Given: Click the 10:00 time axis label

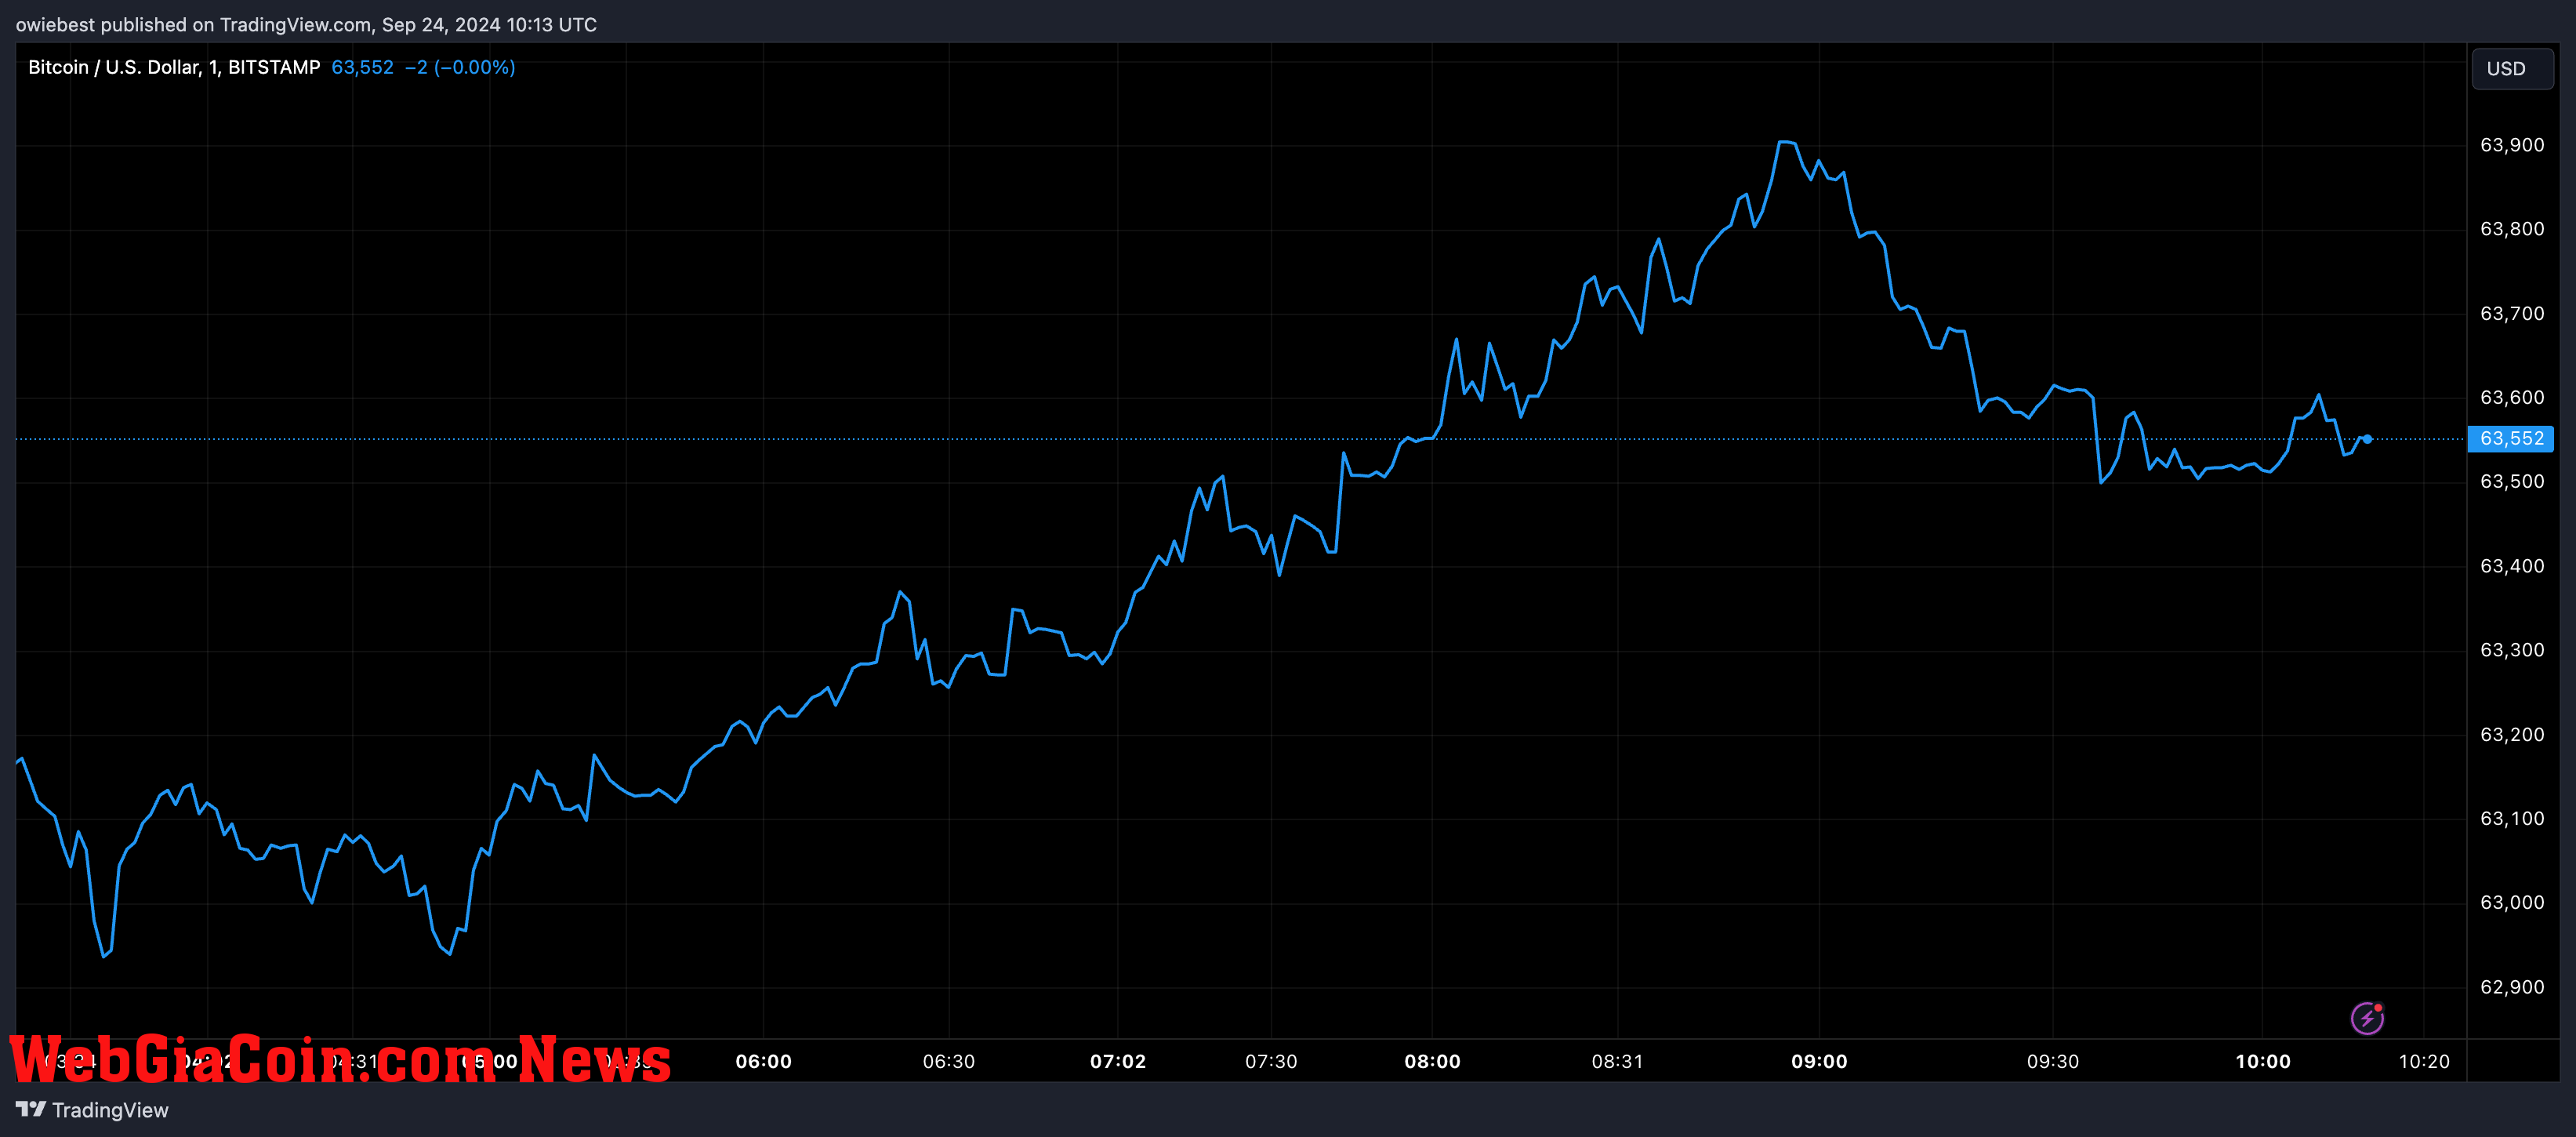Looking at the screenshot, I should 2263,1061.
